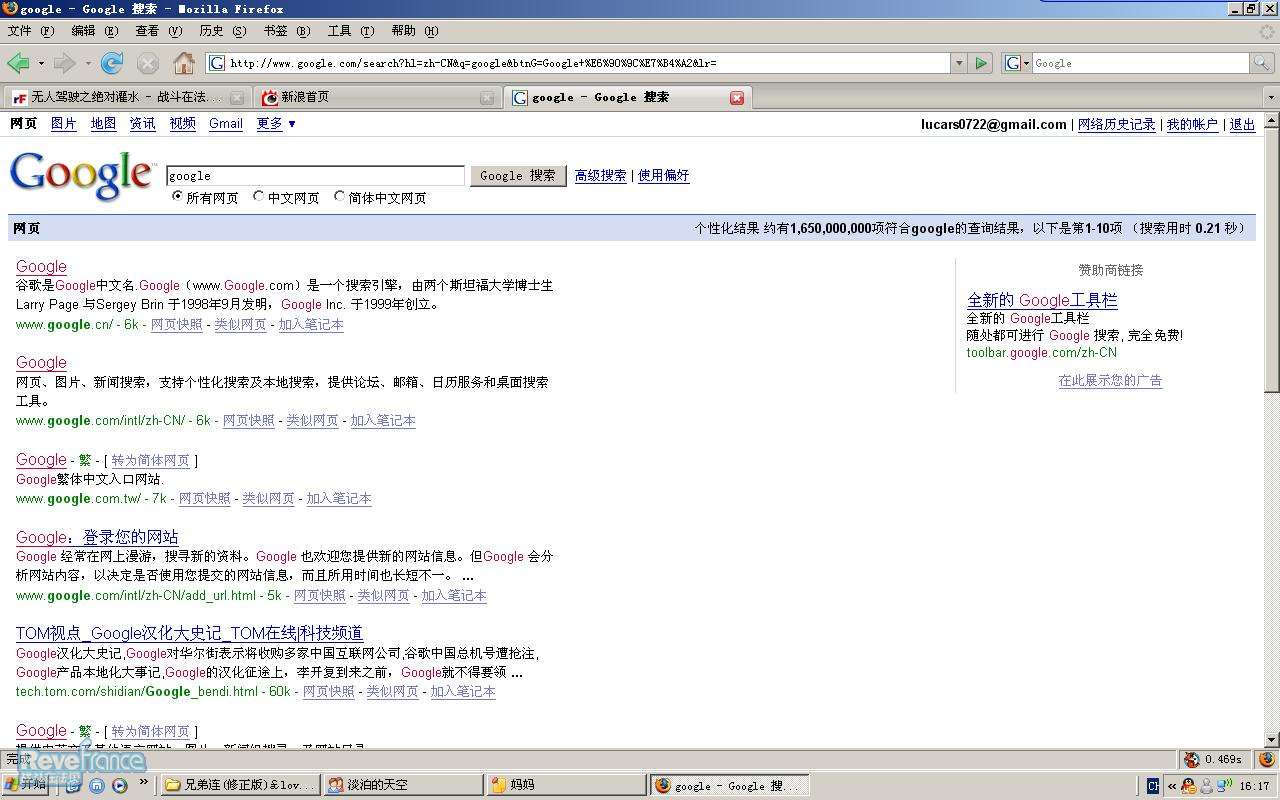The height and width of the screenshot is (800, 1280).
Task: Open the Home page
Action: point(184,63)
